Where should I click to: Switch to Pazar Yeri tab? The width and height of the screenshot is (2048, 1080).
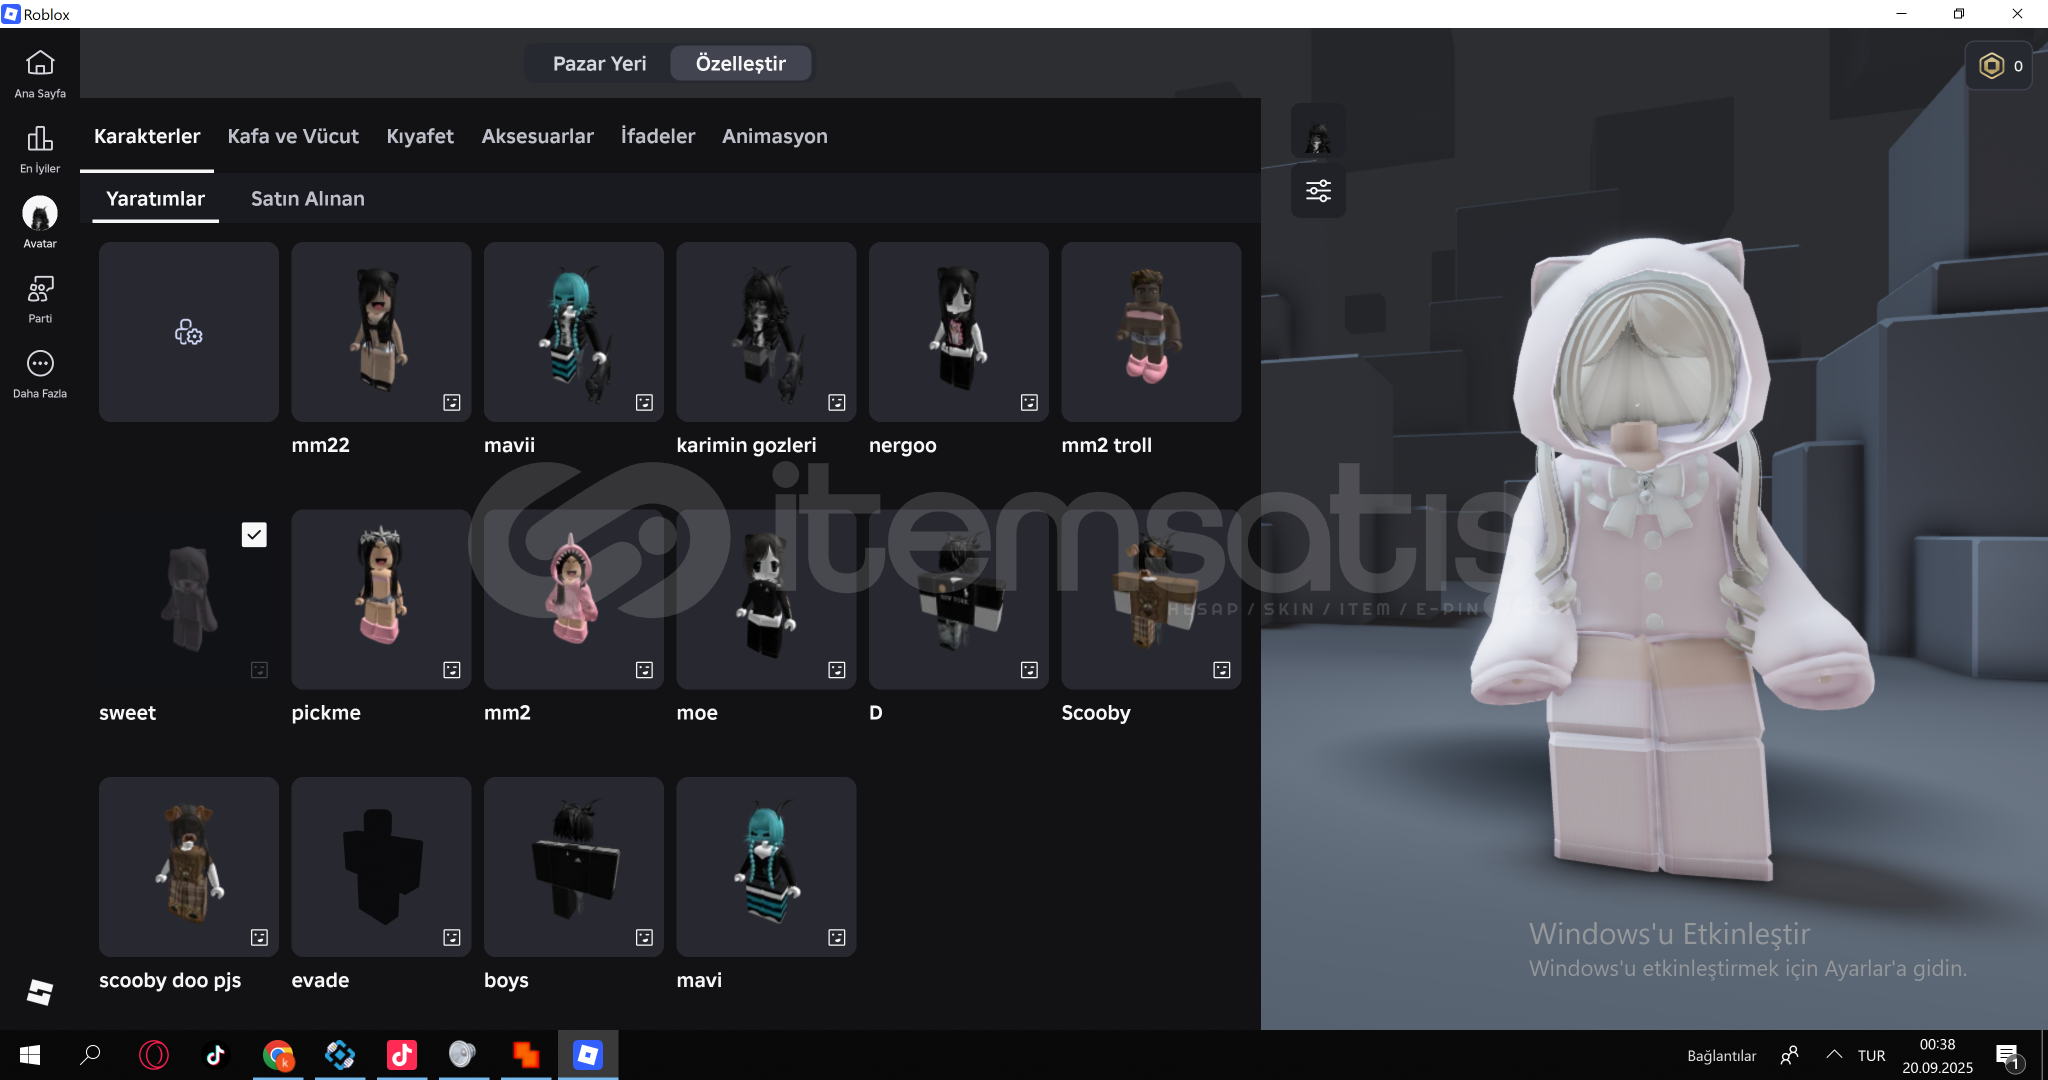click(x=599, y=63)
